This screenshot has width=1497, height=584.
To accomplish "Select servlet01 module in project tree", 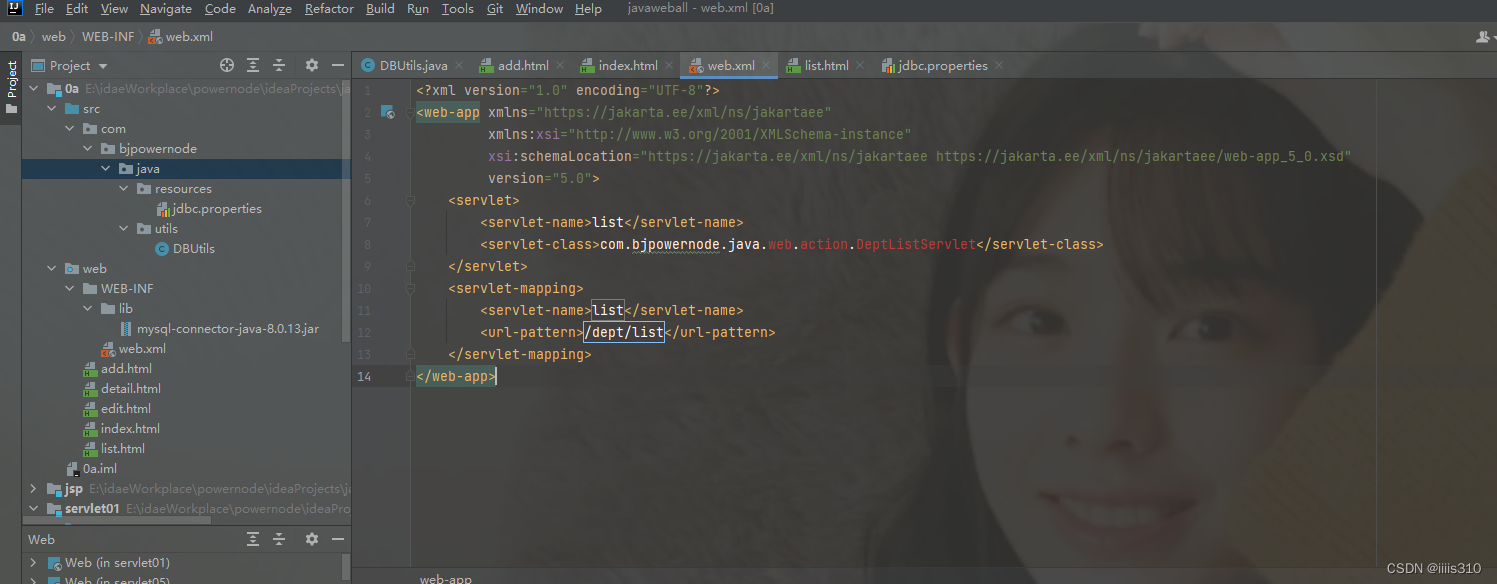I will click(x=92, y=509).
